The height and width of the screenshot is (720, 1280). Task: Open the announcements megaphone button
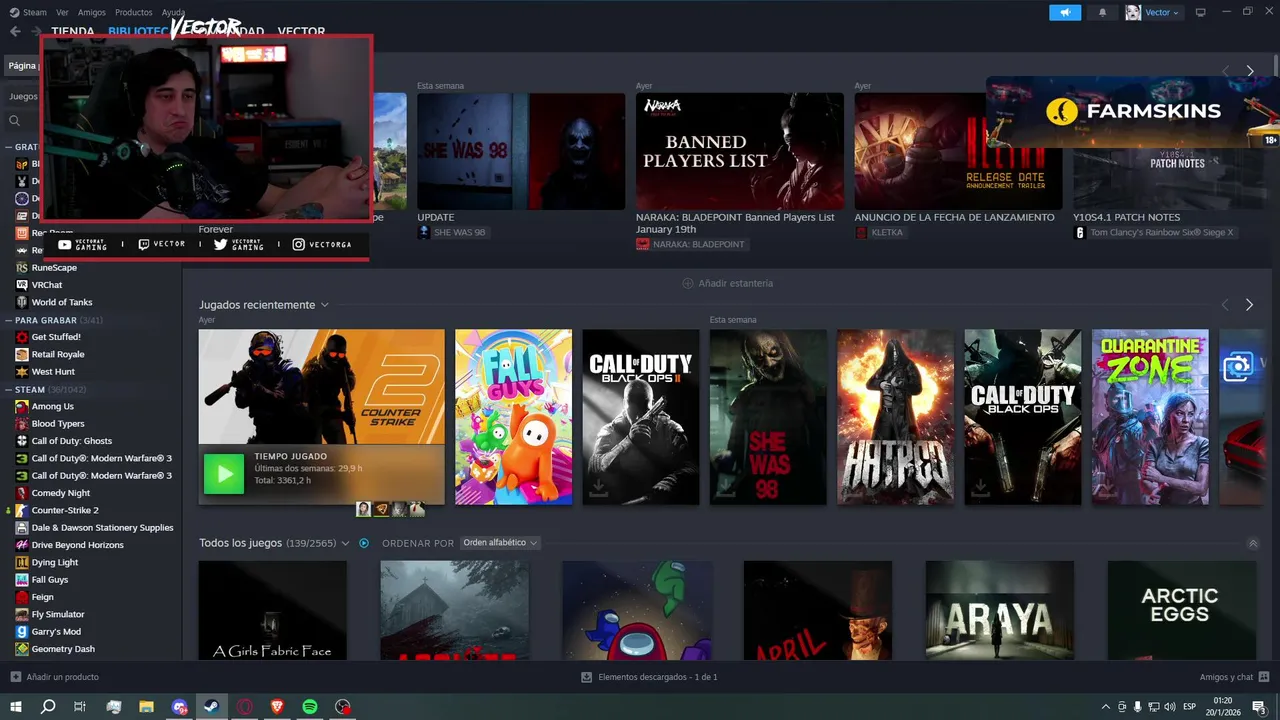click(x=1065, y=12)
